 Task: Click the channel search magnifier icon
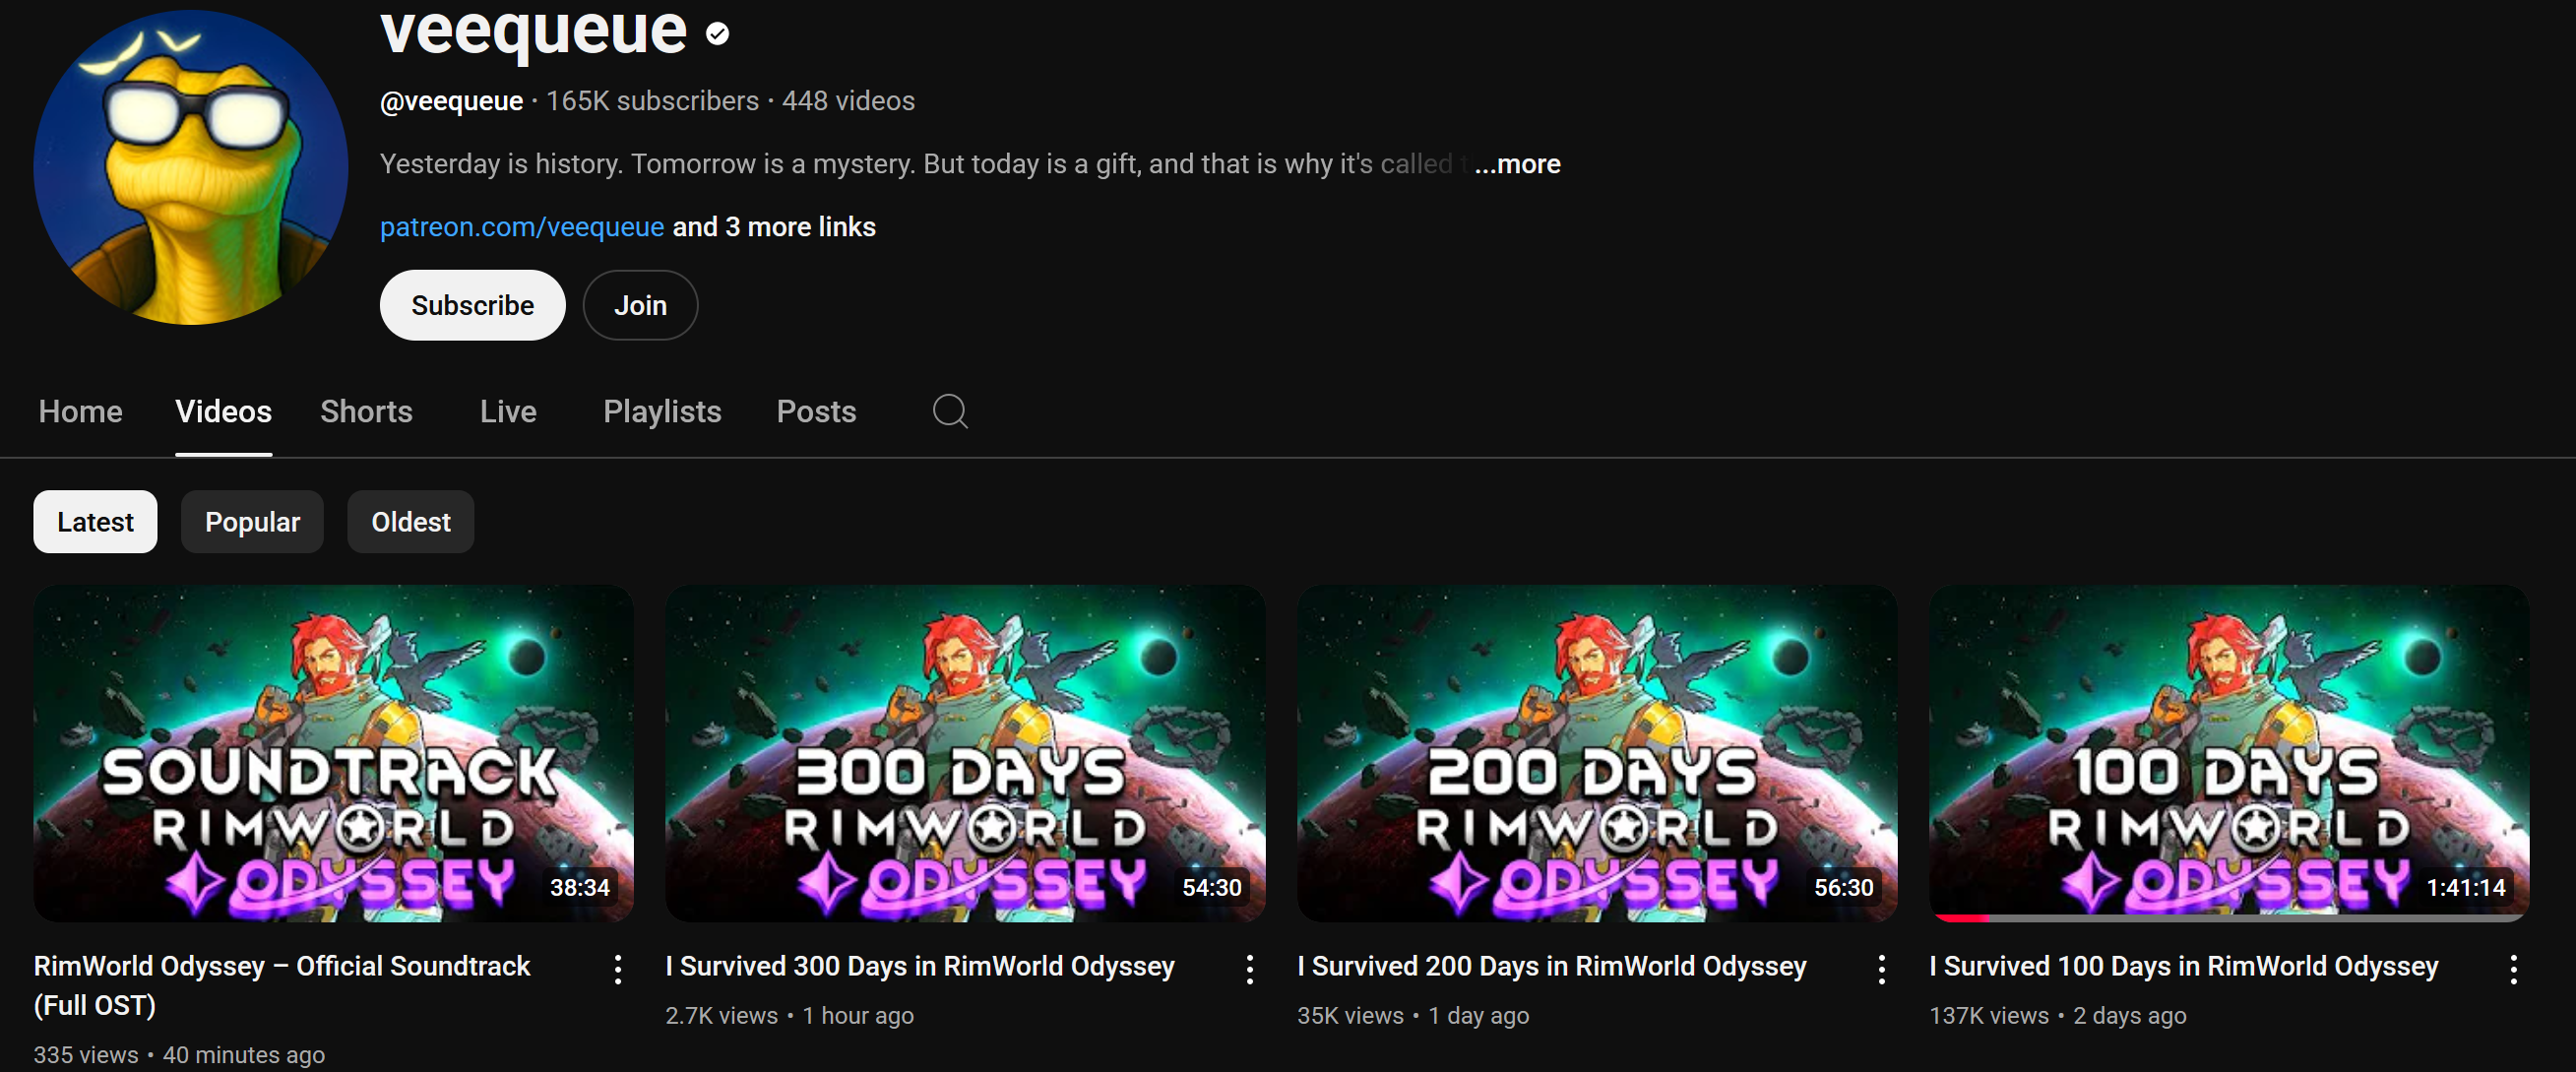[950, 411]
